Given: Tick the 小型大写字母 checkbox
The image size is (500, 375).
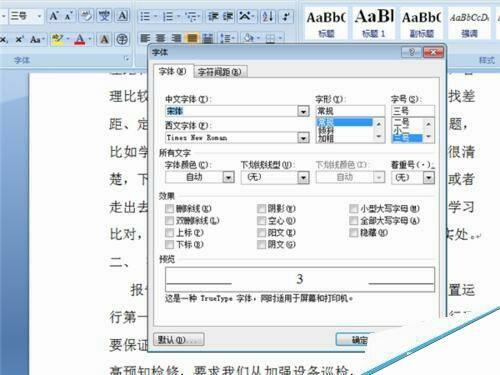Looking at the screenshot, I should [x=353, y=209].
